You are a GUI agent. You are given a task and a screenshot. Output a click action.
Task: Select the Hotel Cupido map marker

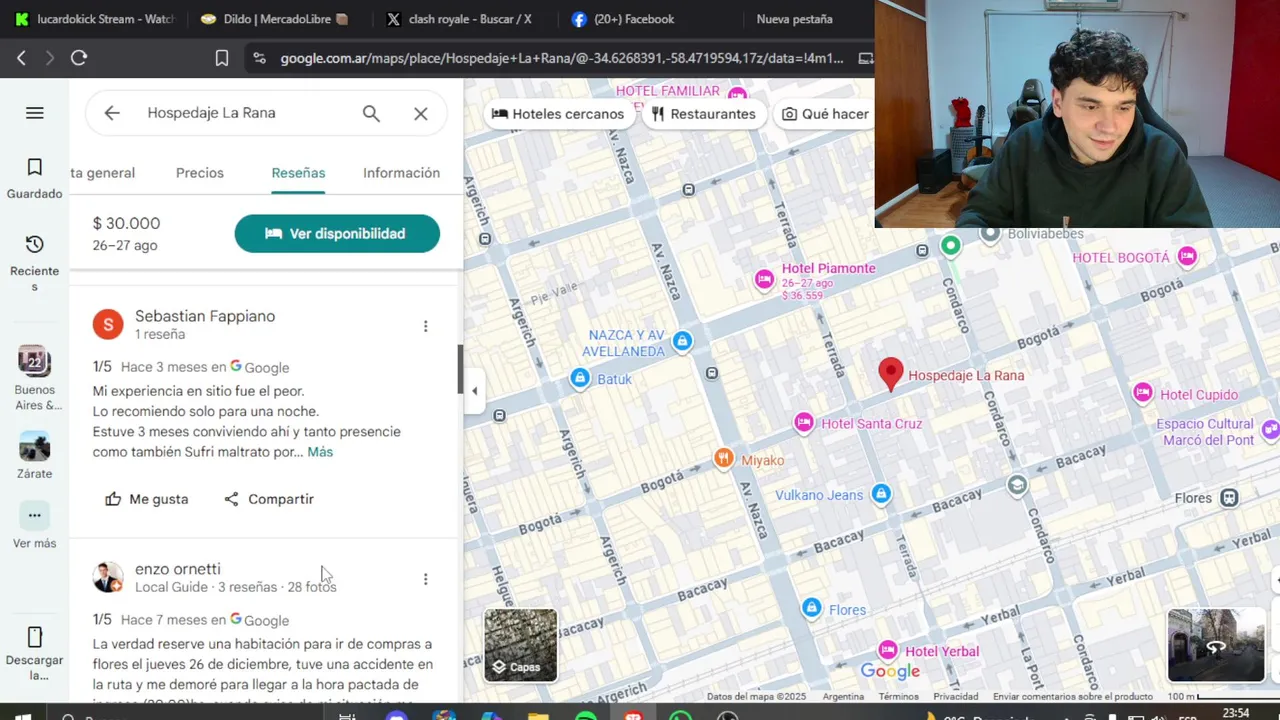1142,393
